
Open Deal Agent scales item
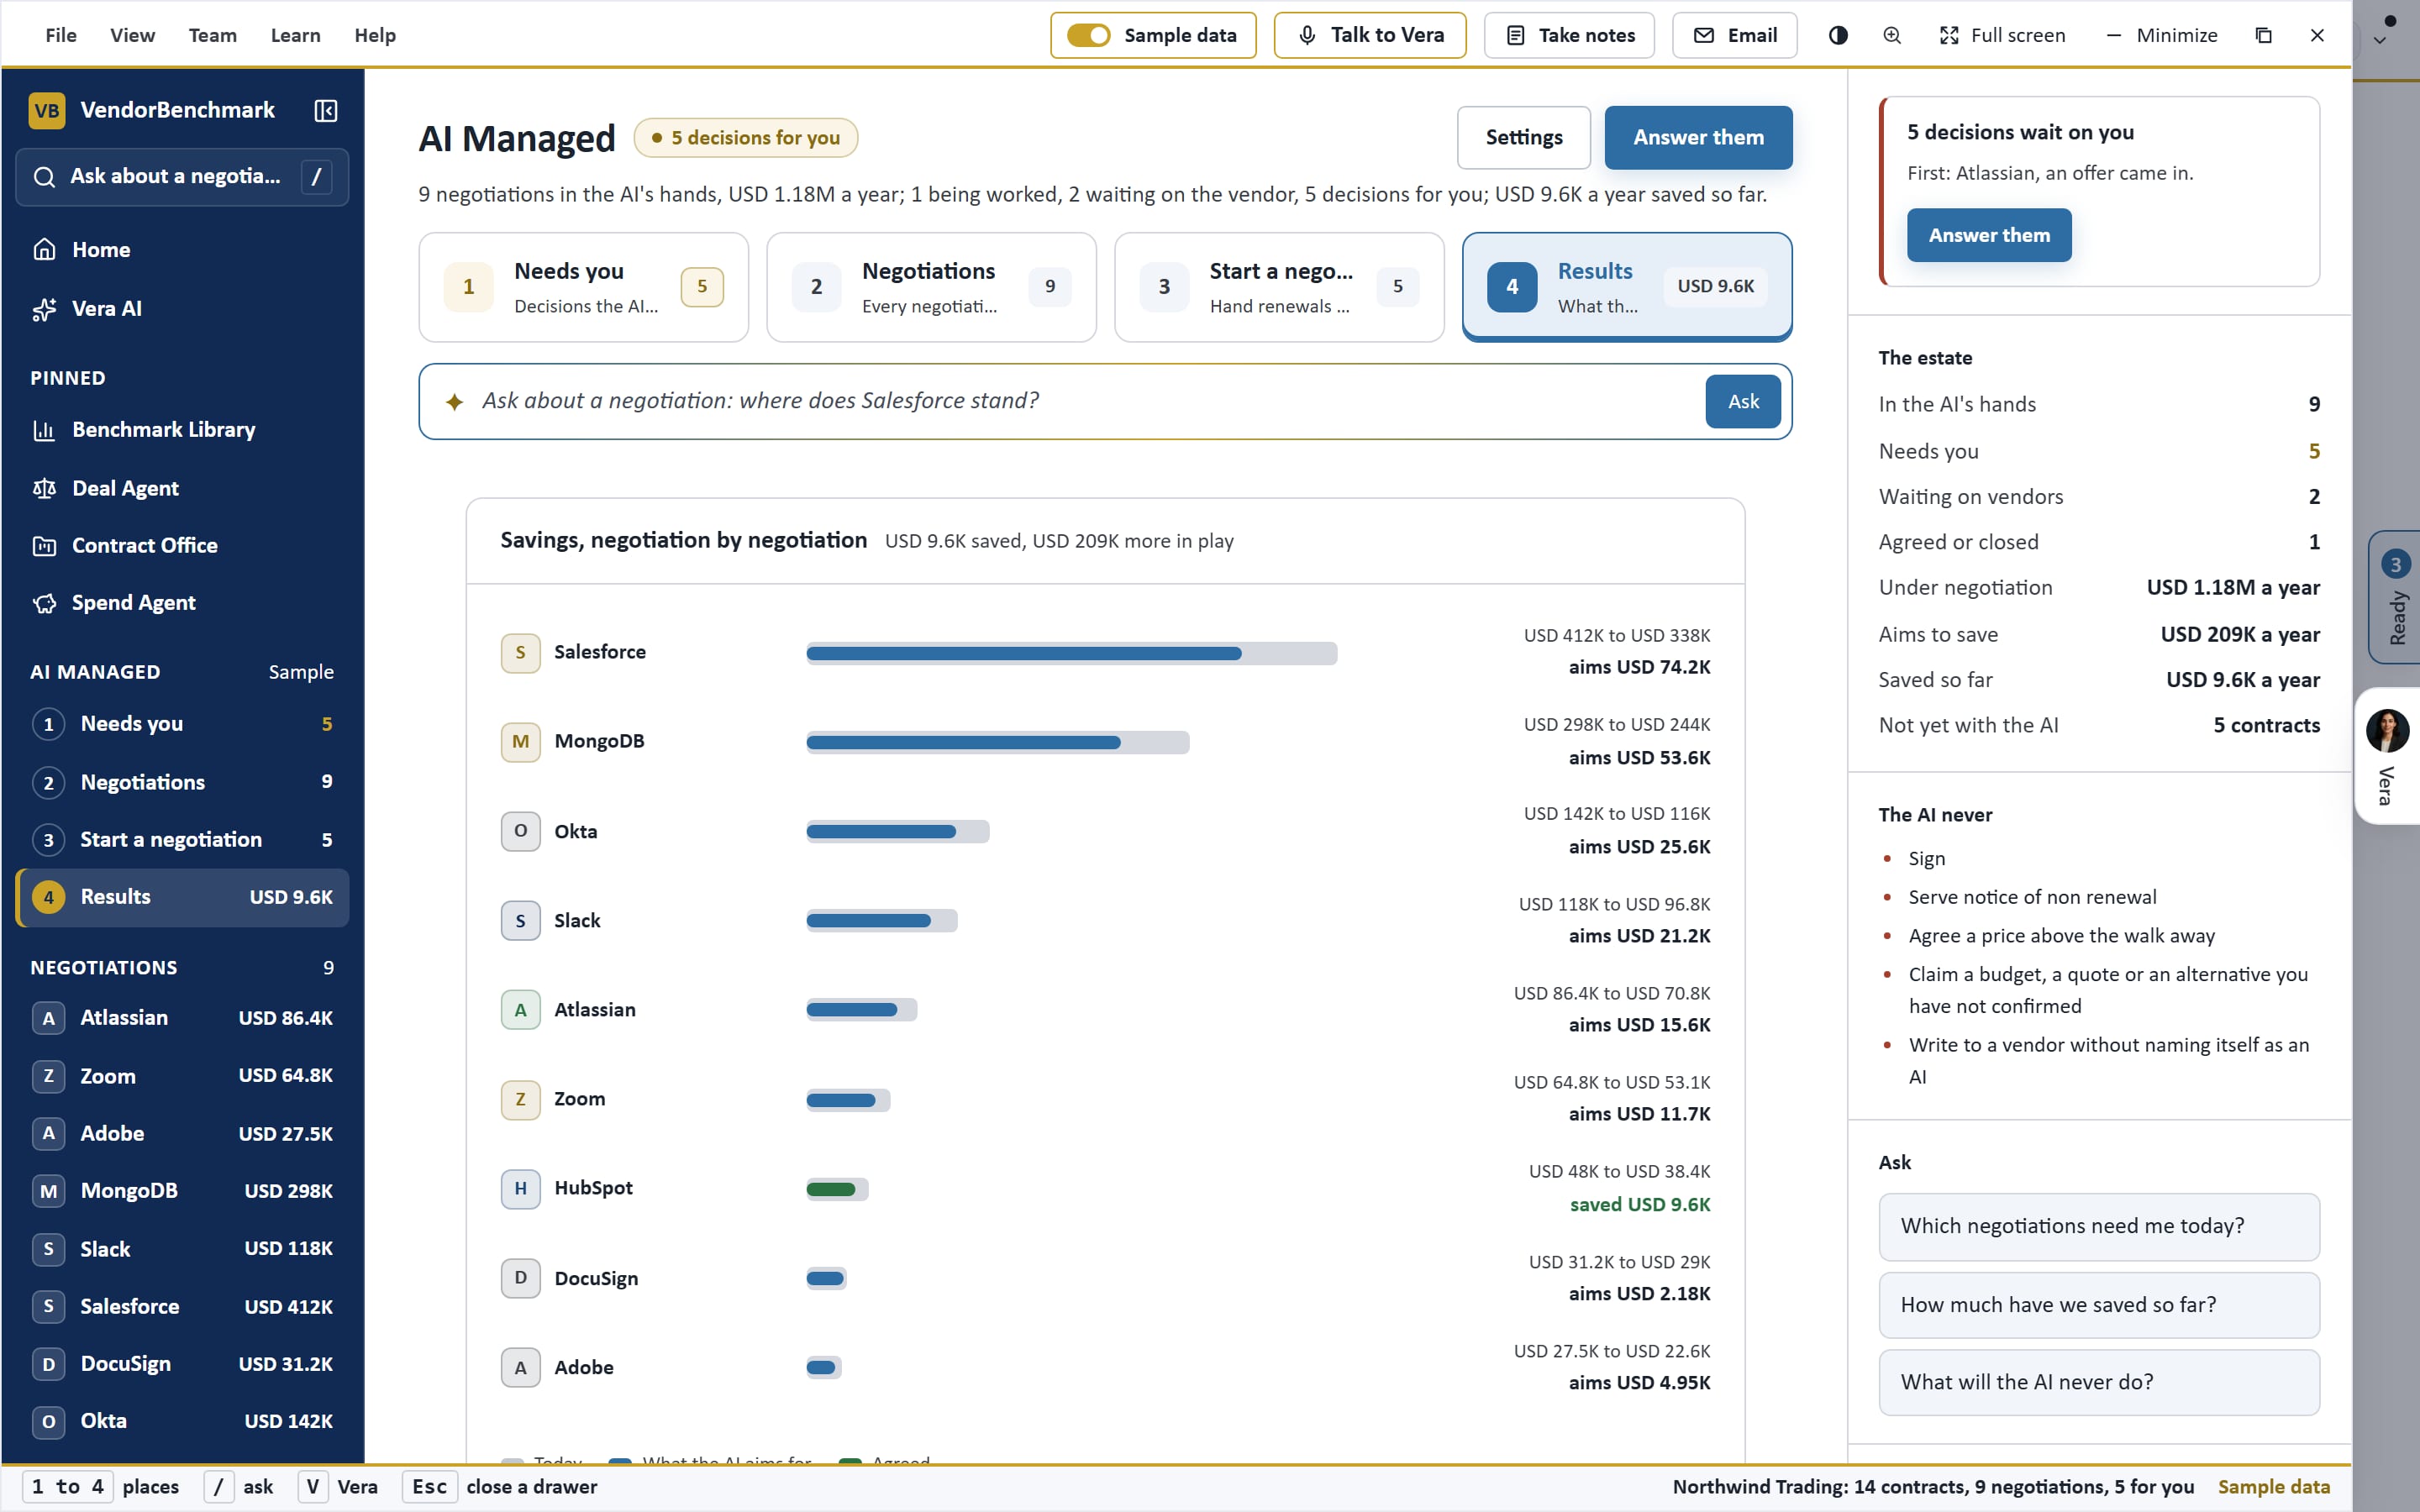(x=182, y=488)
